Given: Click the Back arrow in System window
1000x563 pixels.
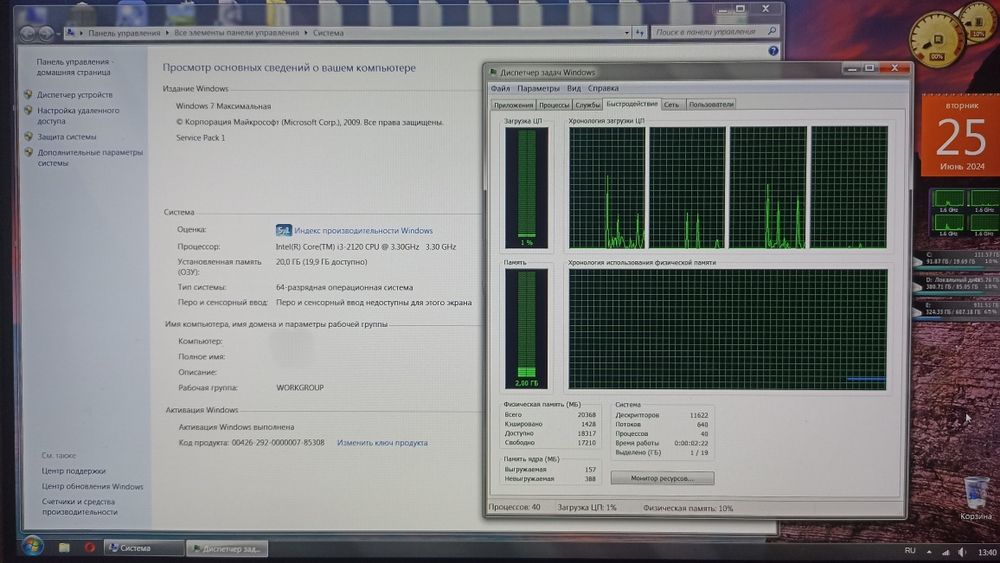Looking at the screenshot, I should [x=27, y=32].
